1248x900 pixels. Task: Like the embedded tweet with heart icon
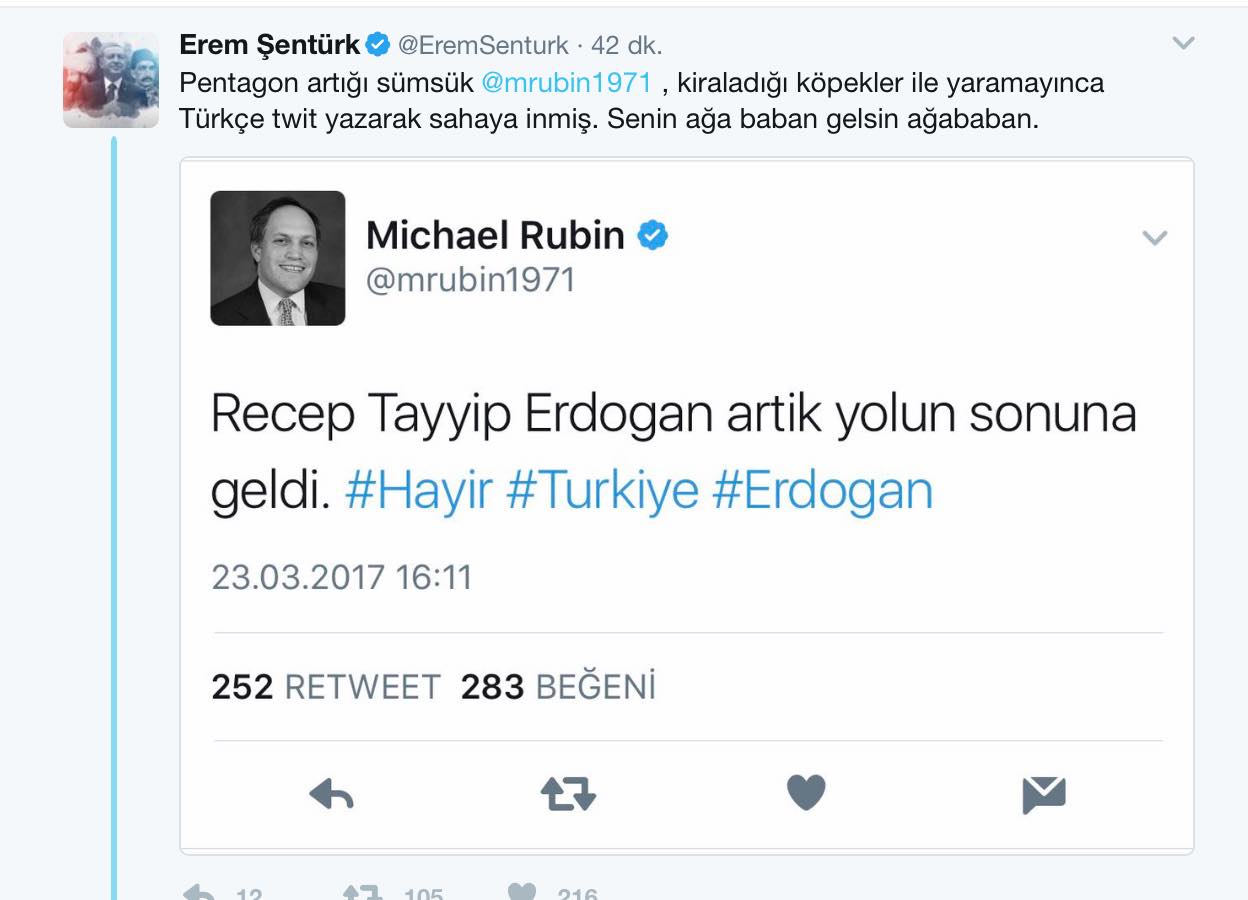[806, 793]
